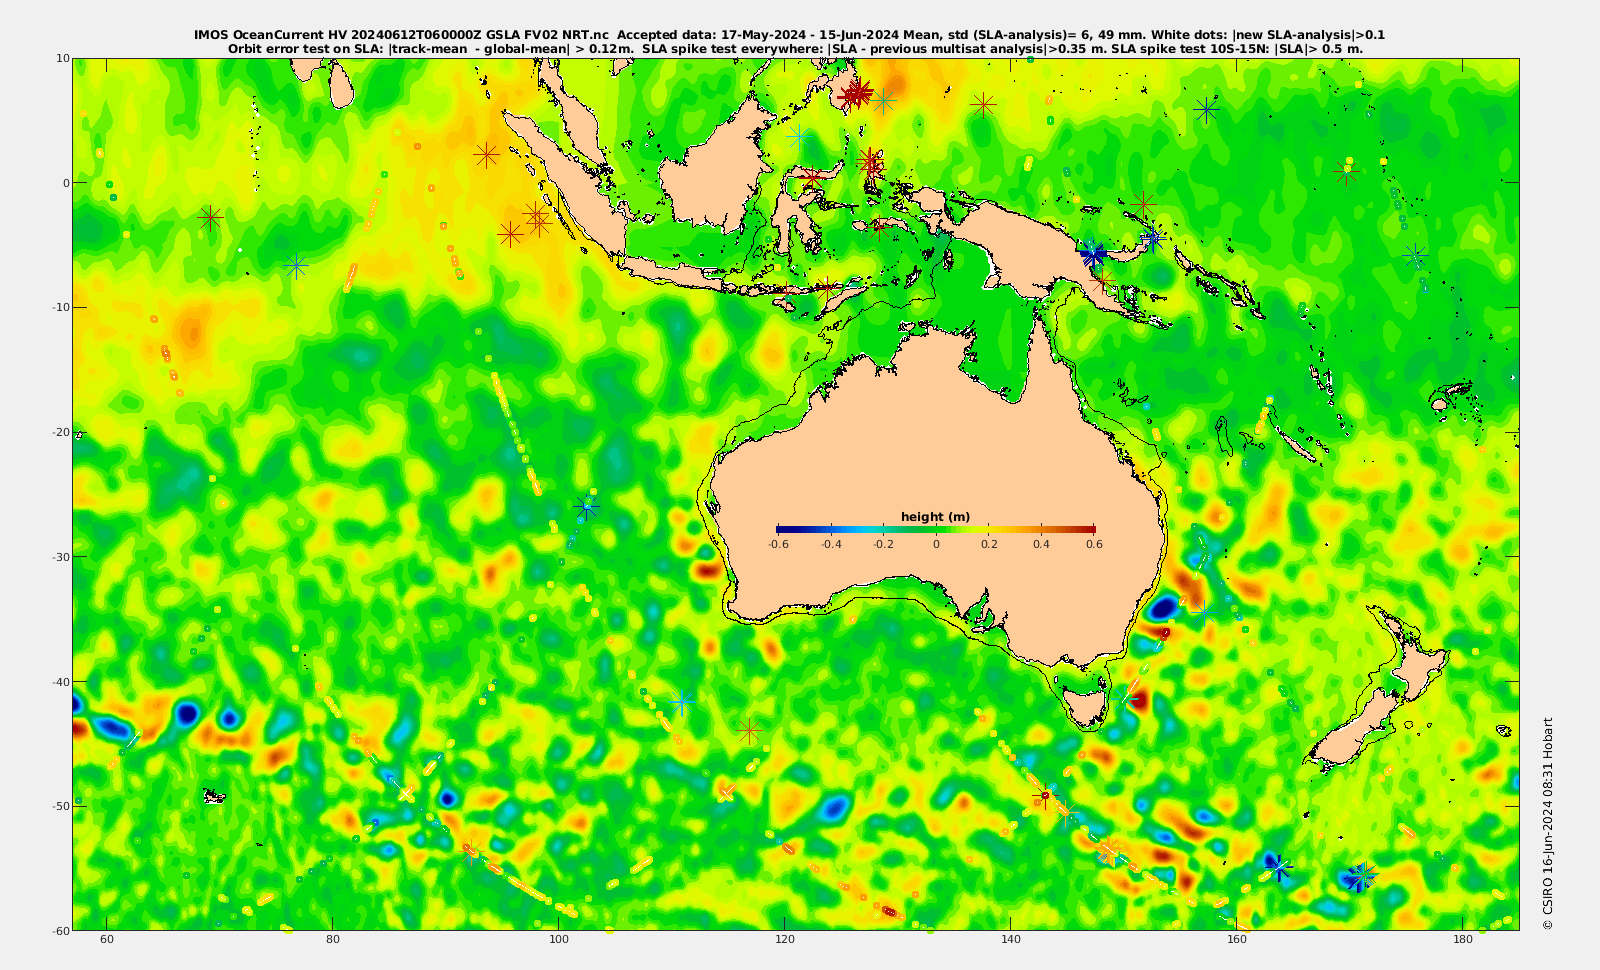Screen dimensions: 1600x970
Task: Click the latitude axis label '-50'
Action: [x=61, y=806]
